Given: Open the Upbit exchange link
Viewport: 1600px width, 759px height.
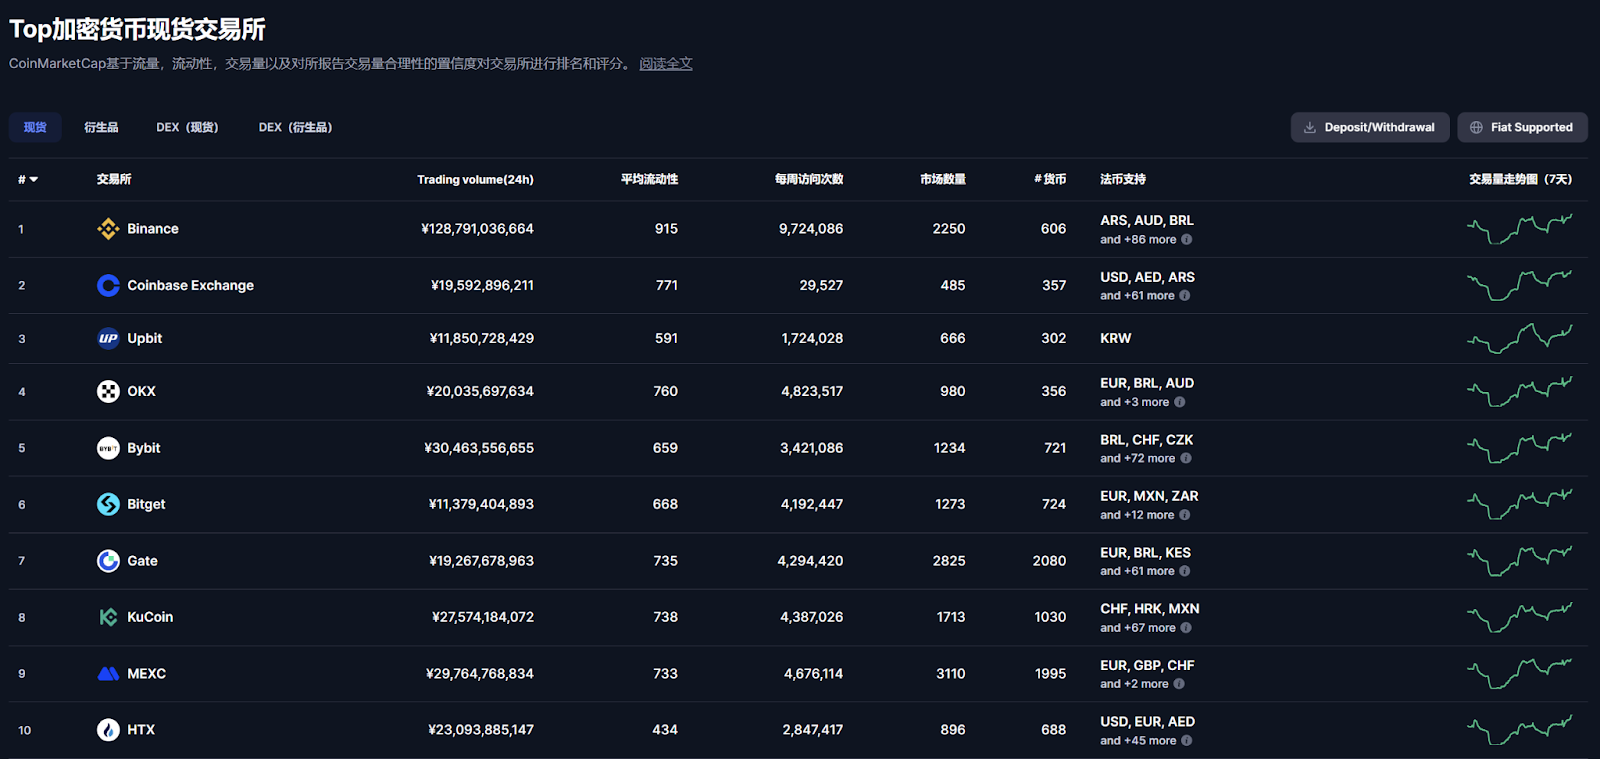Looking at the screenshot, I should [x=144, y=338].
